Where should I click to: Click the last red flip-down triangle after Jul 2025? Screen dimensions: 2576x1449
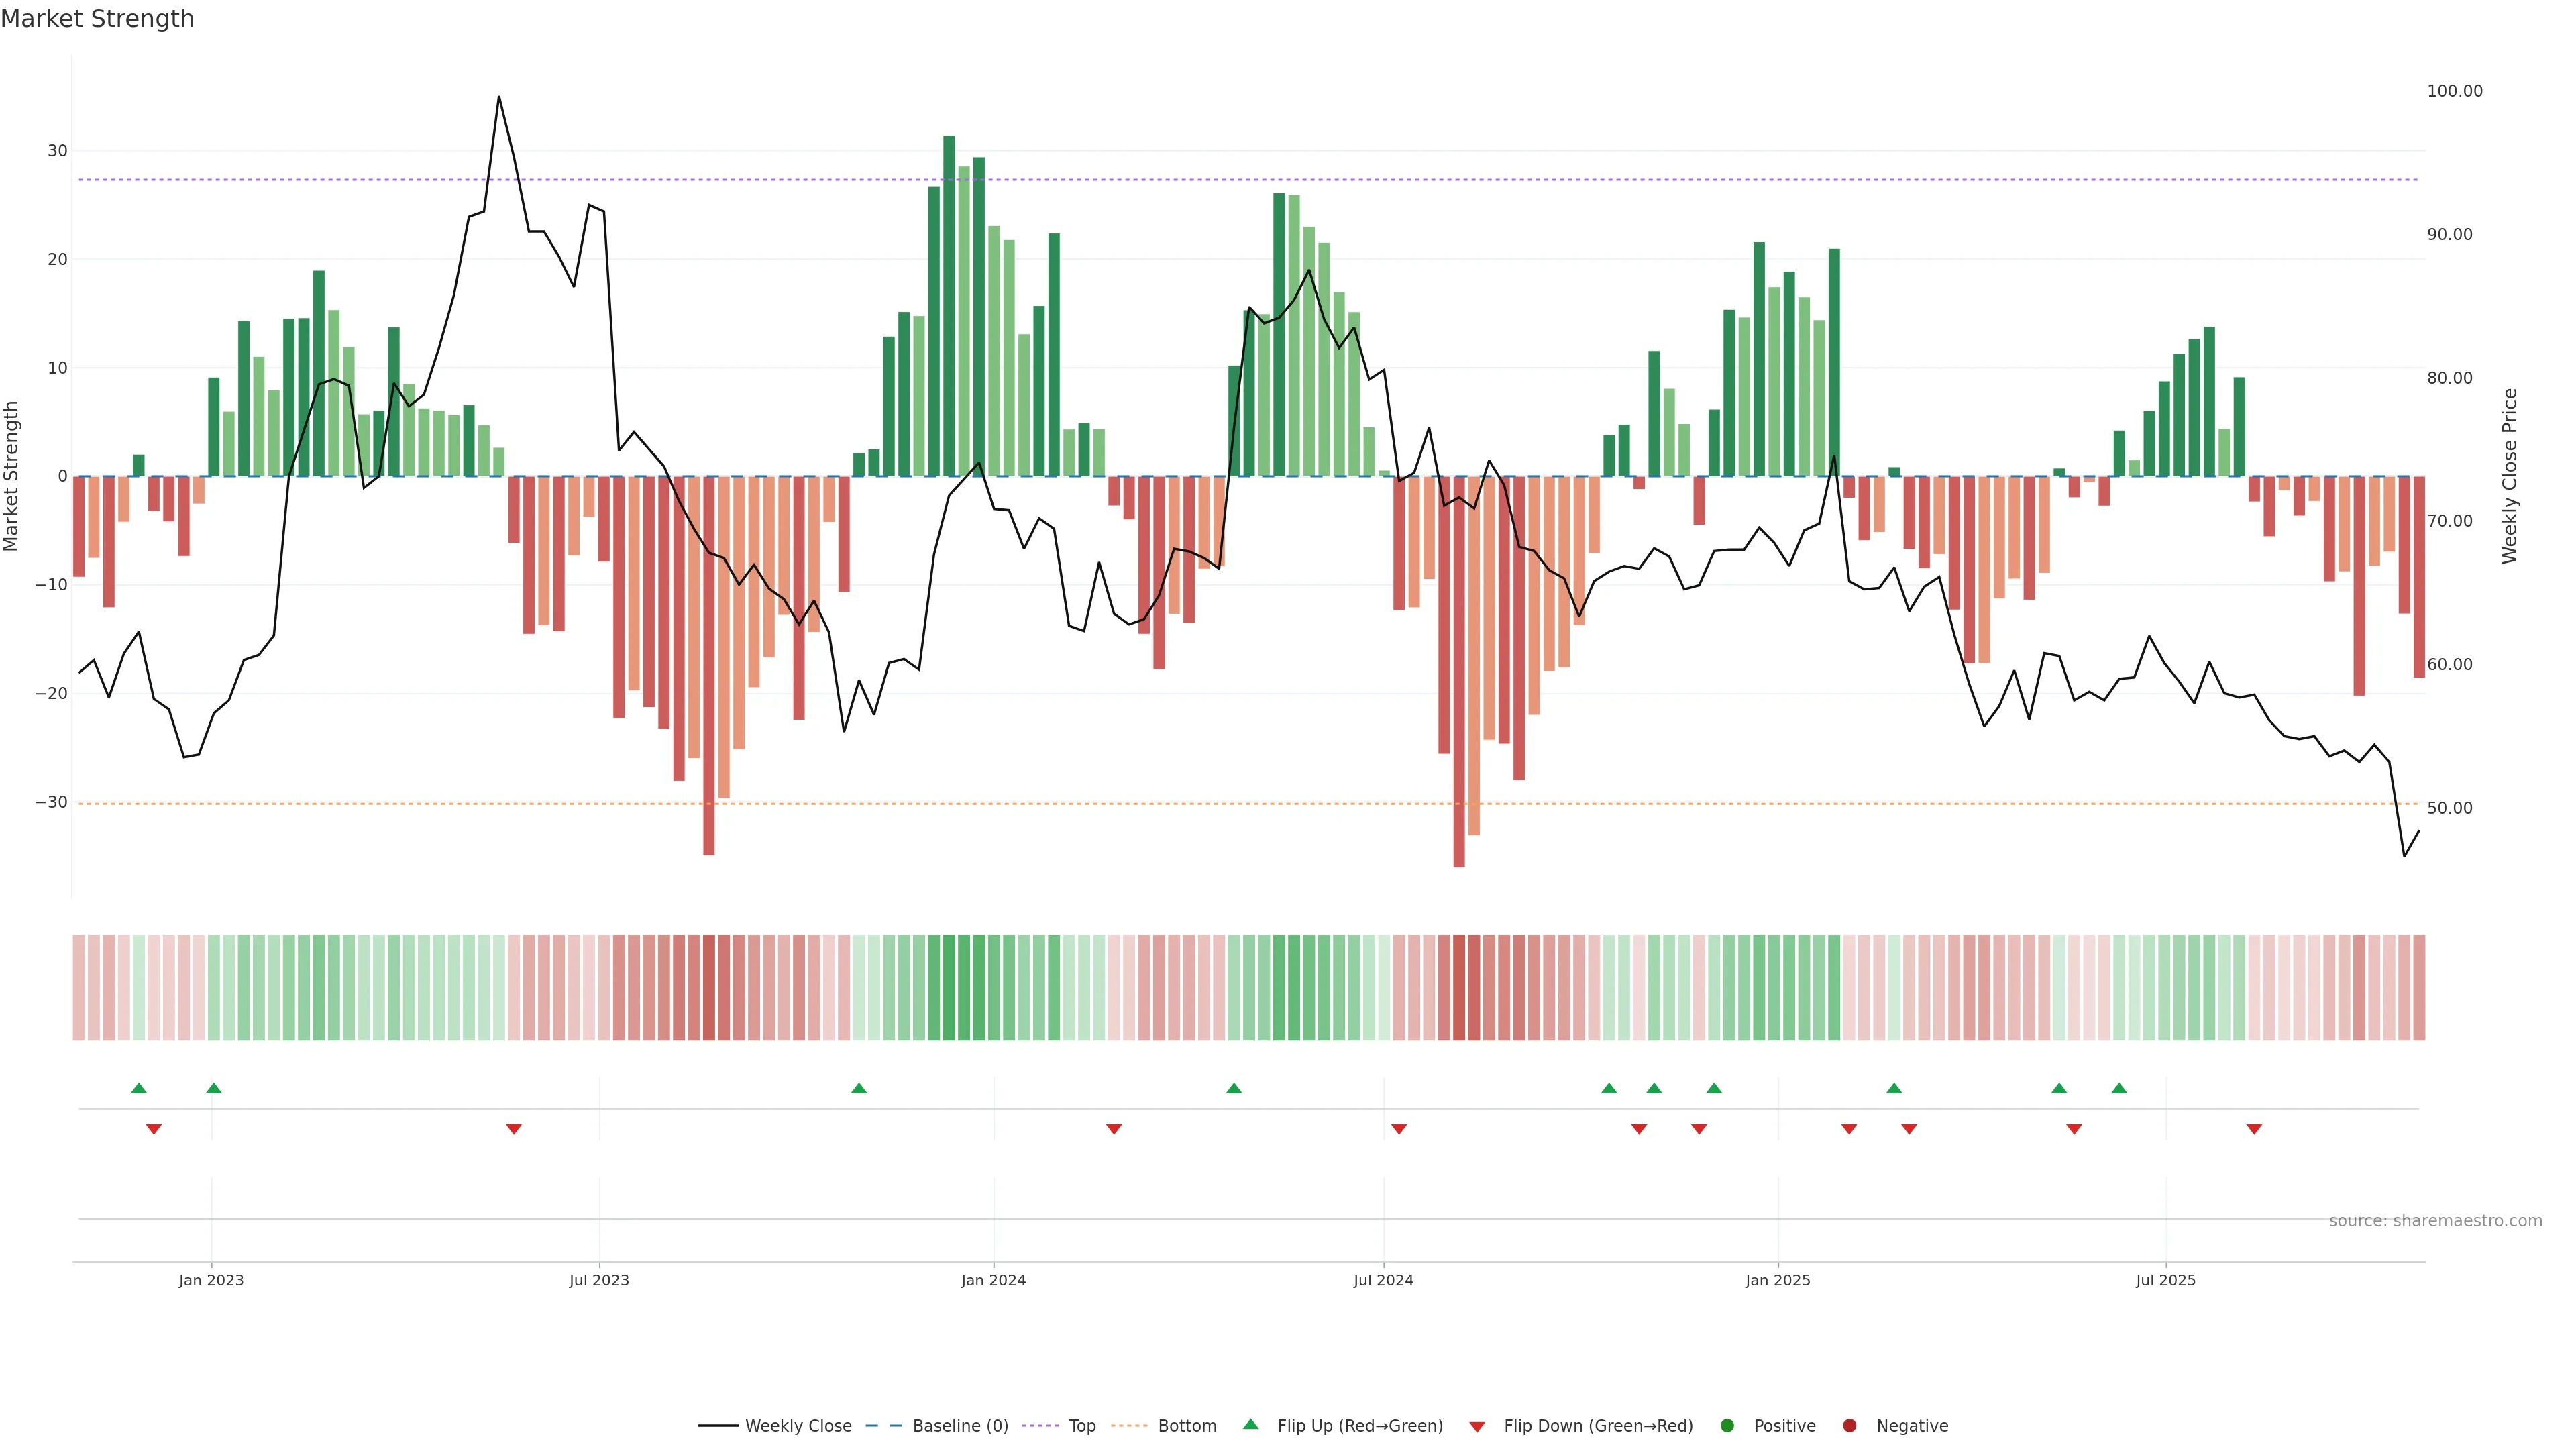pos(2254,1129)
